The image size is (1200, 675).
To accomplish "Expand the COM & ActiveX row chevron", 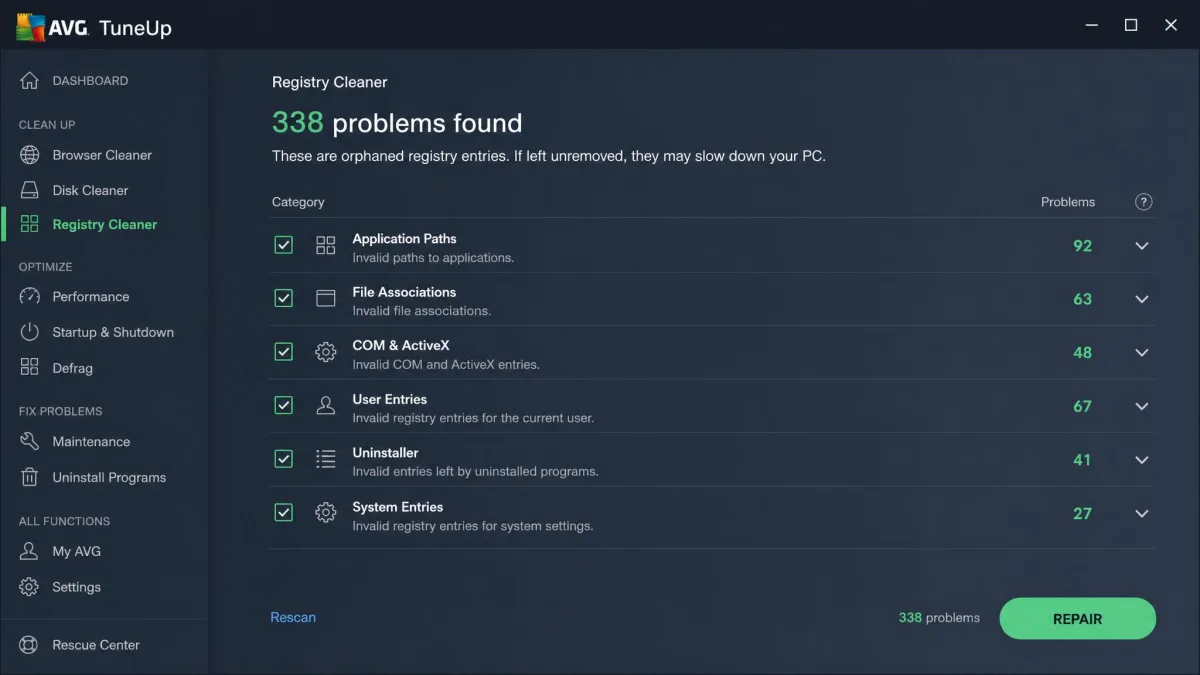I will tap(1142, 353).
